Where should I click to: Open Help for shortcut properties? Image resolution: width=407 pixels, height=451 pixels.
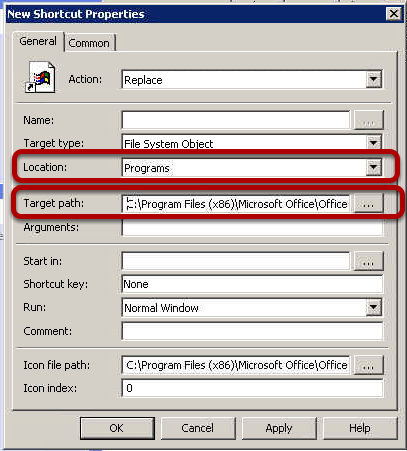pos(360,428)
